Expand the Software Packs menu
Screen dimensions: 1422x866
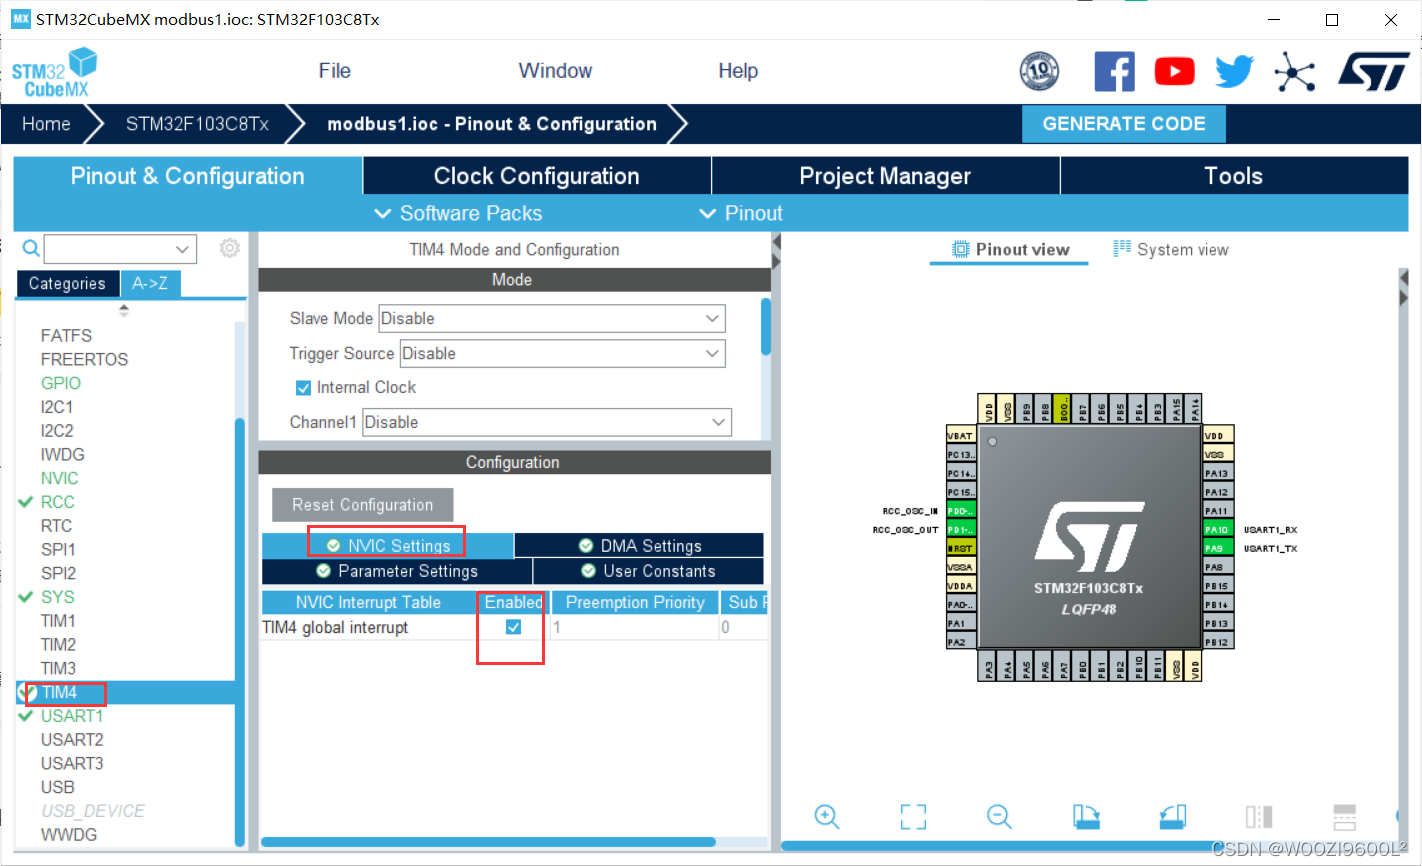point(458,213)
